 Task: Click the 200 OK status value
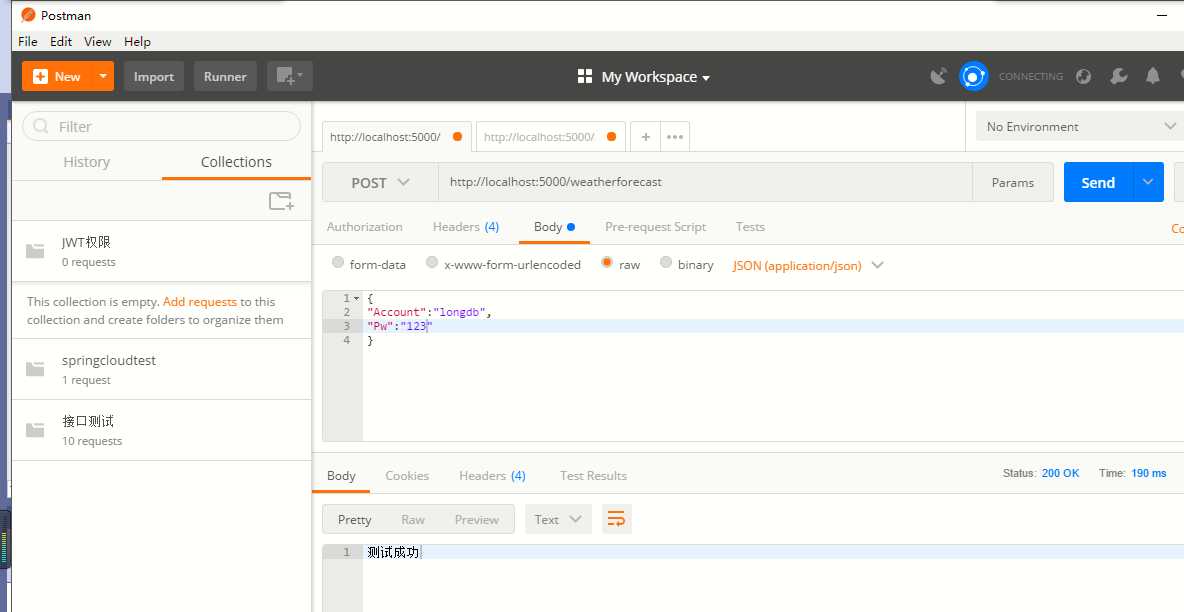coord(1060,473)
